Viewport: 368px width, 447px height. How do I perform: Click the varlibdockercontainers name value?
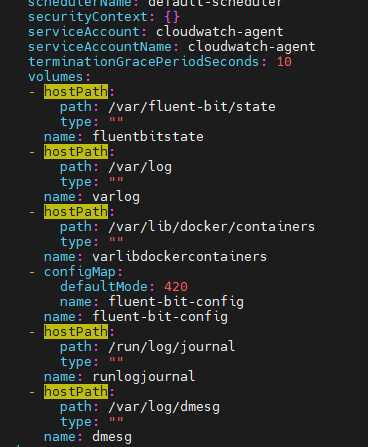click(180, 257)
